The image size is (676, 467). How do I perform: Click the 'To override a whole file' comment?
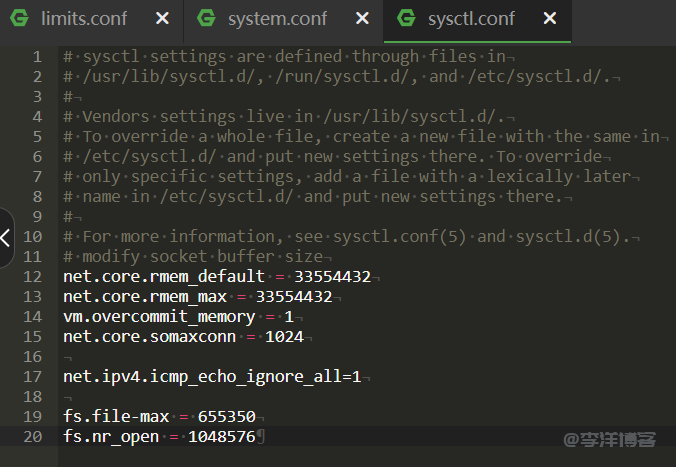[361, 137]
